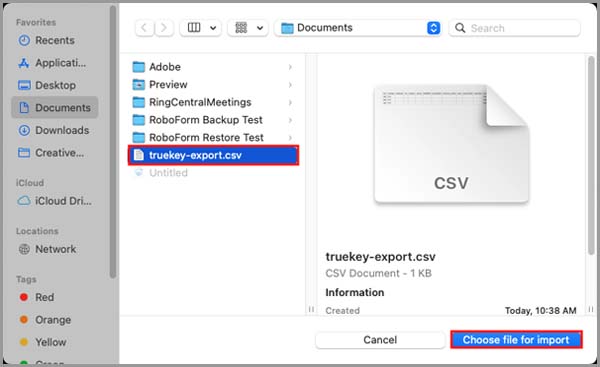Viewport: 600px width, 367px height.
Task: Click the Adobe folder icon
Action: click(139, 67)
